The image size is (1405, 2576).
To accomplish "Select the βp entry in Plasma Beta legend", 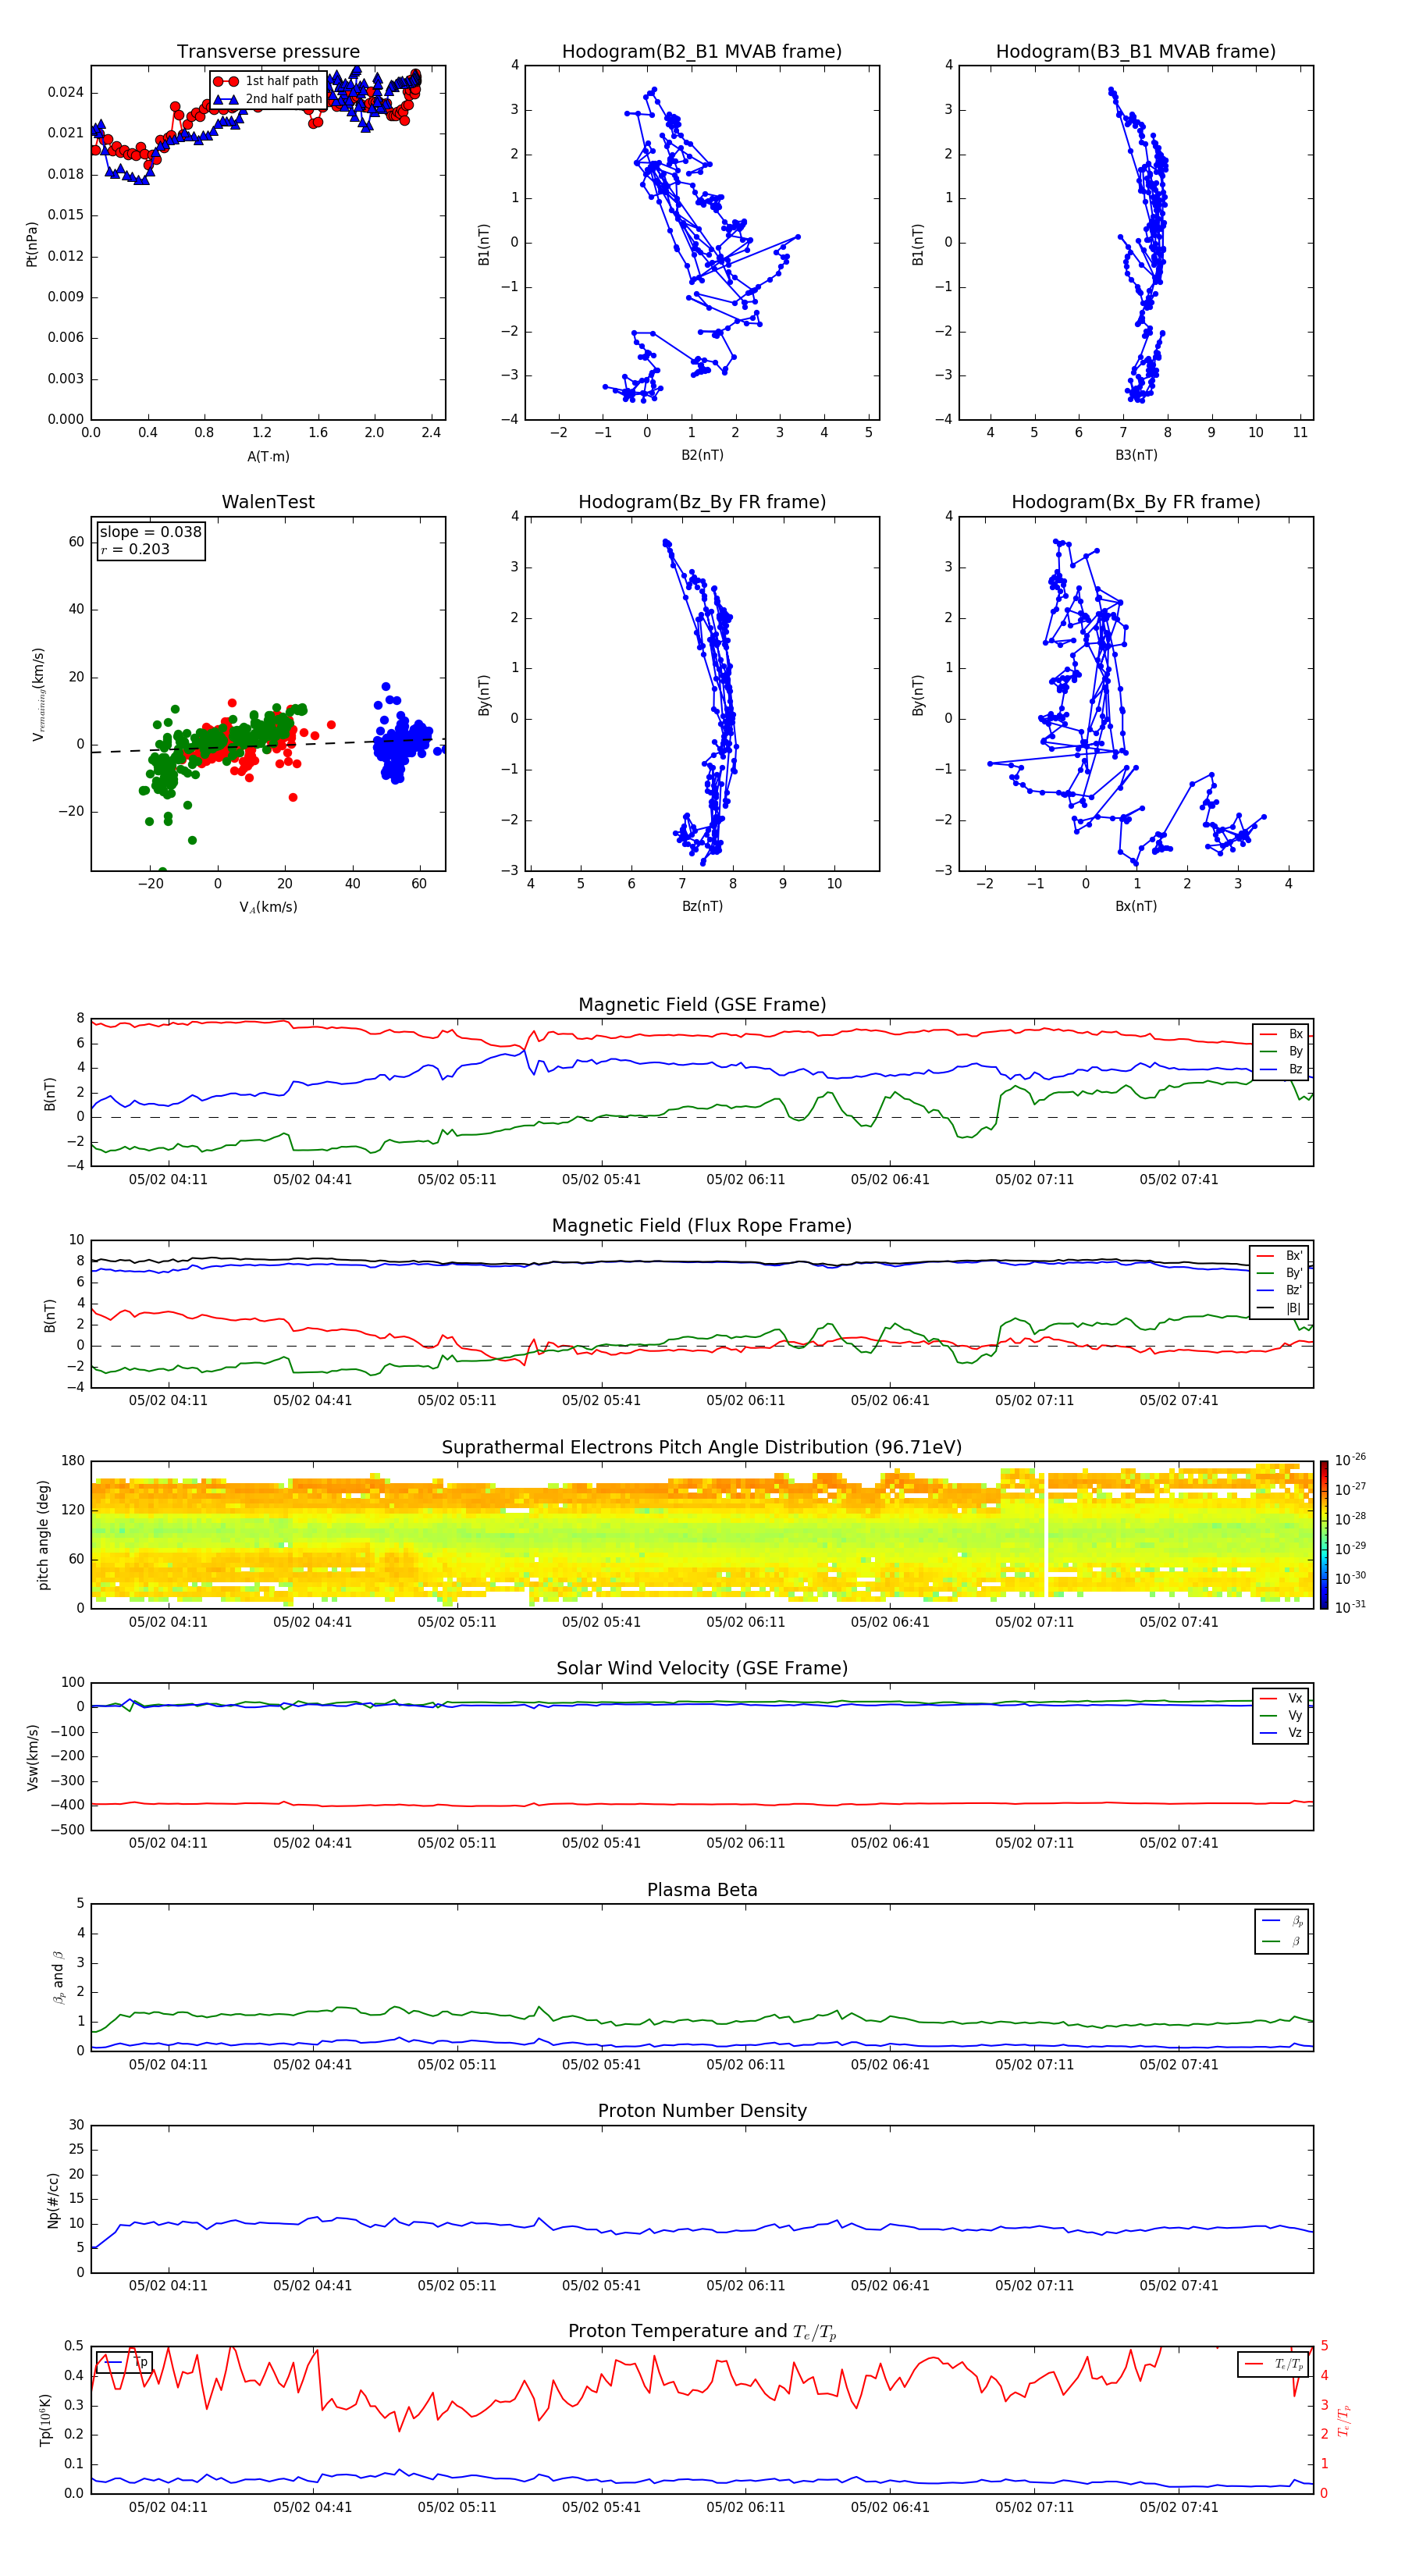I will 1282,1921.
